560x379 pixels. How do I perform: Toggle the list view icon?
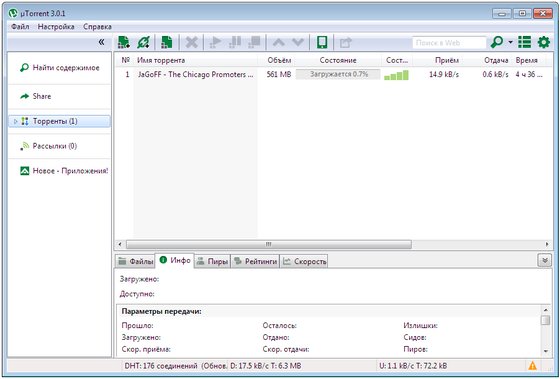(525, 42)
